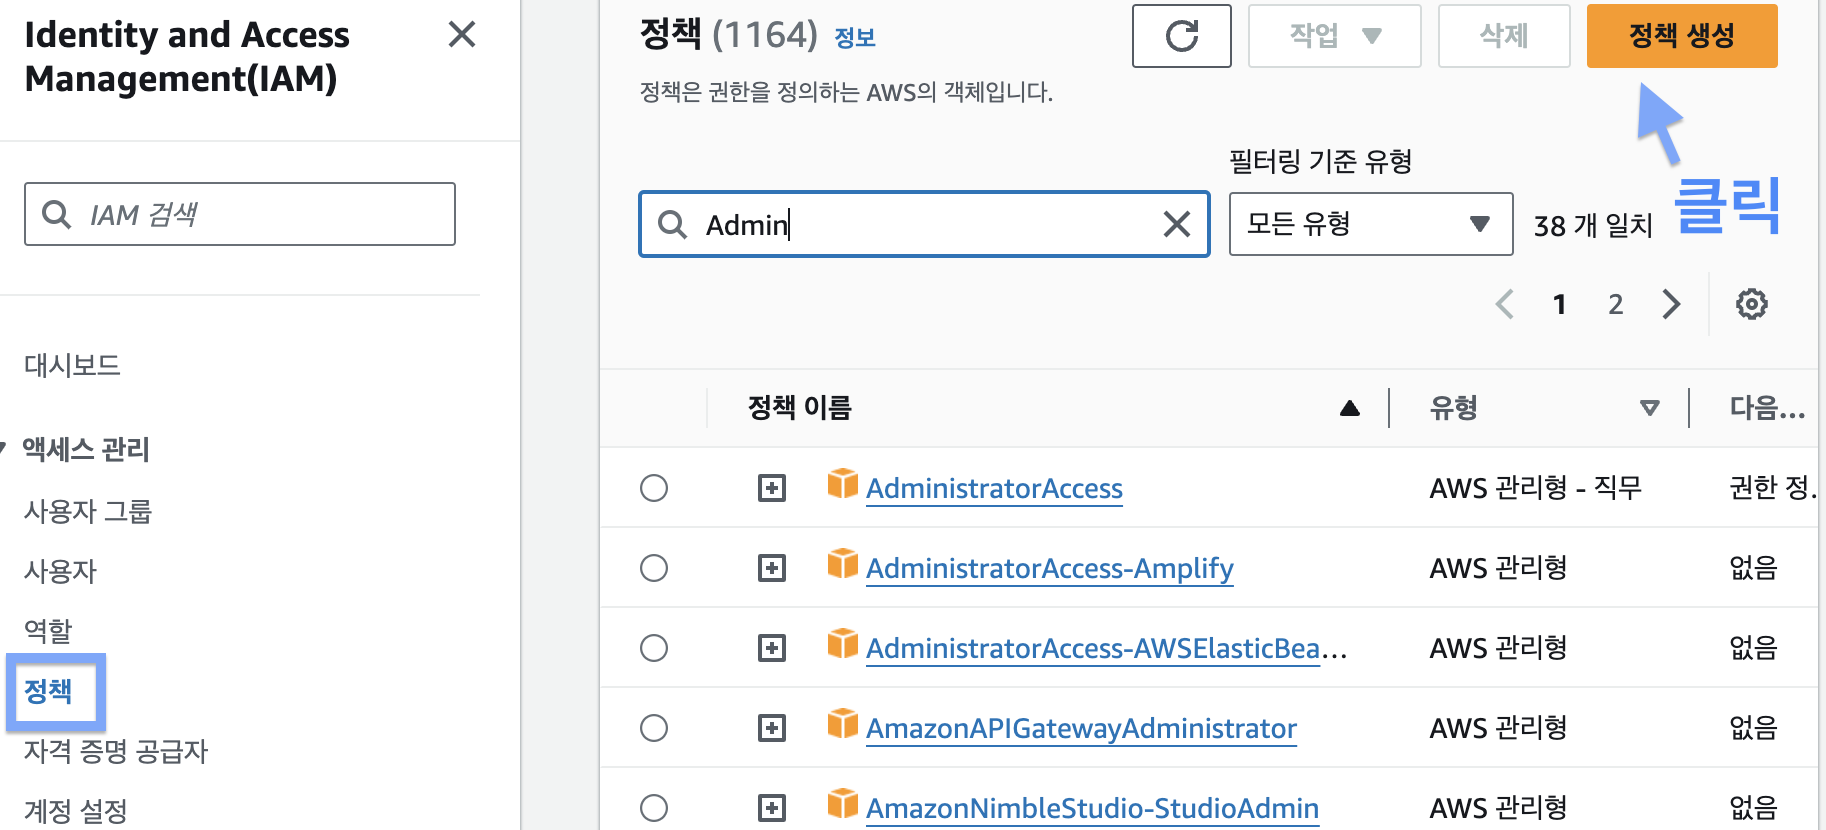
Task: Navigate to 정책 in the sidebar
Action: pyautogui.click(x=48, y=691)
